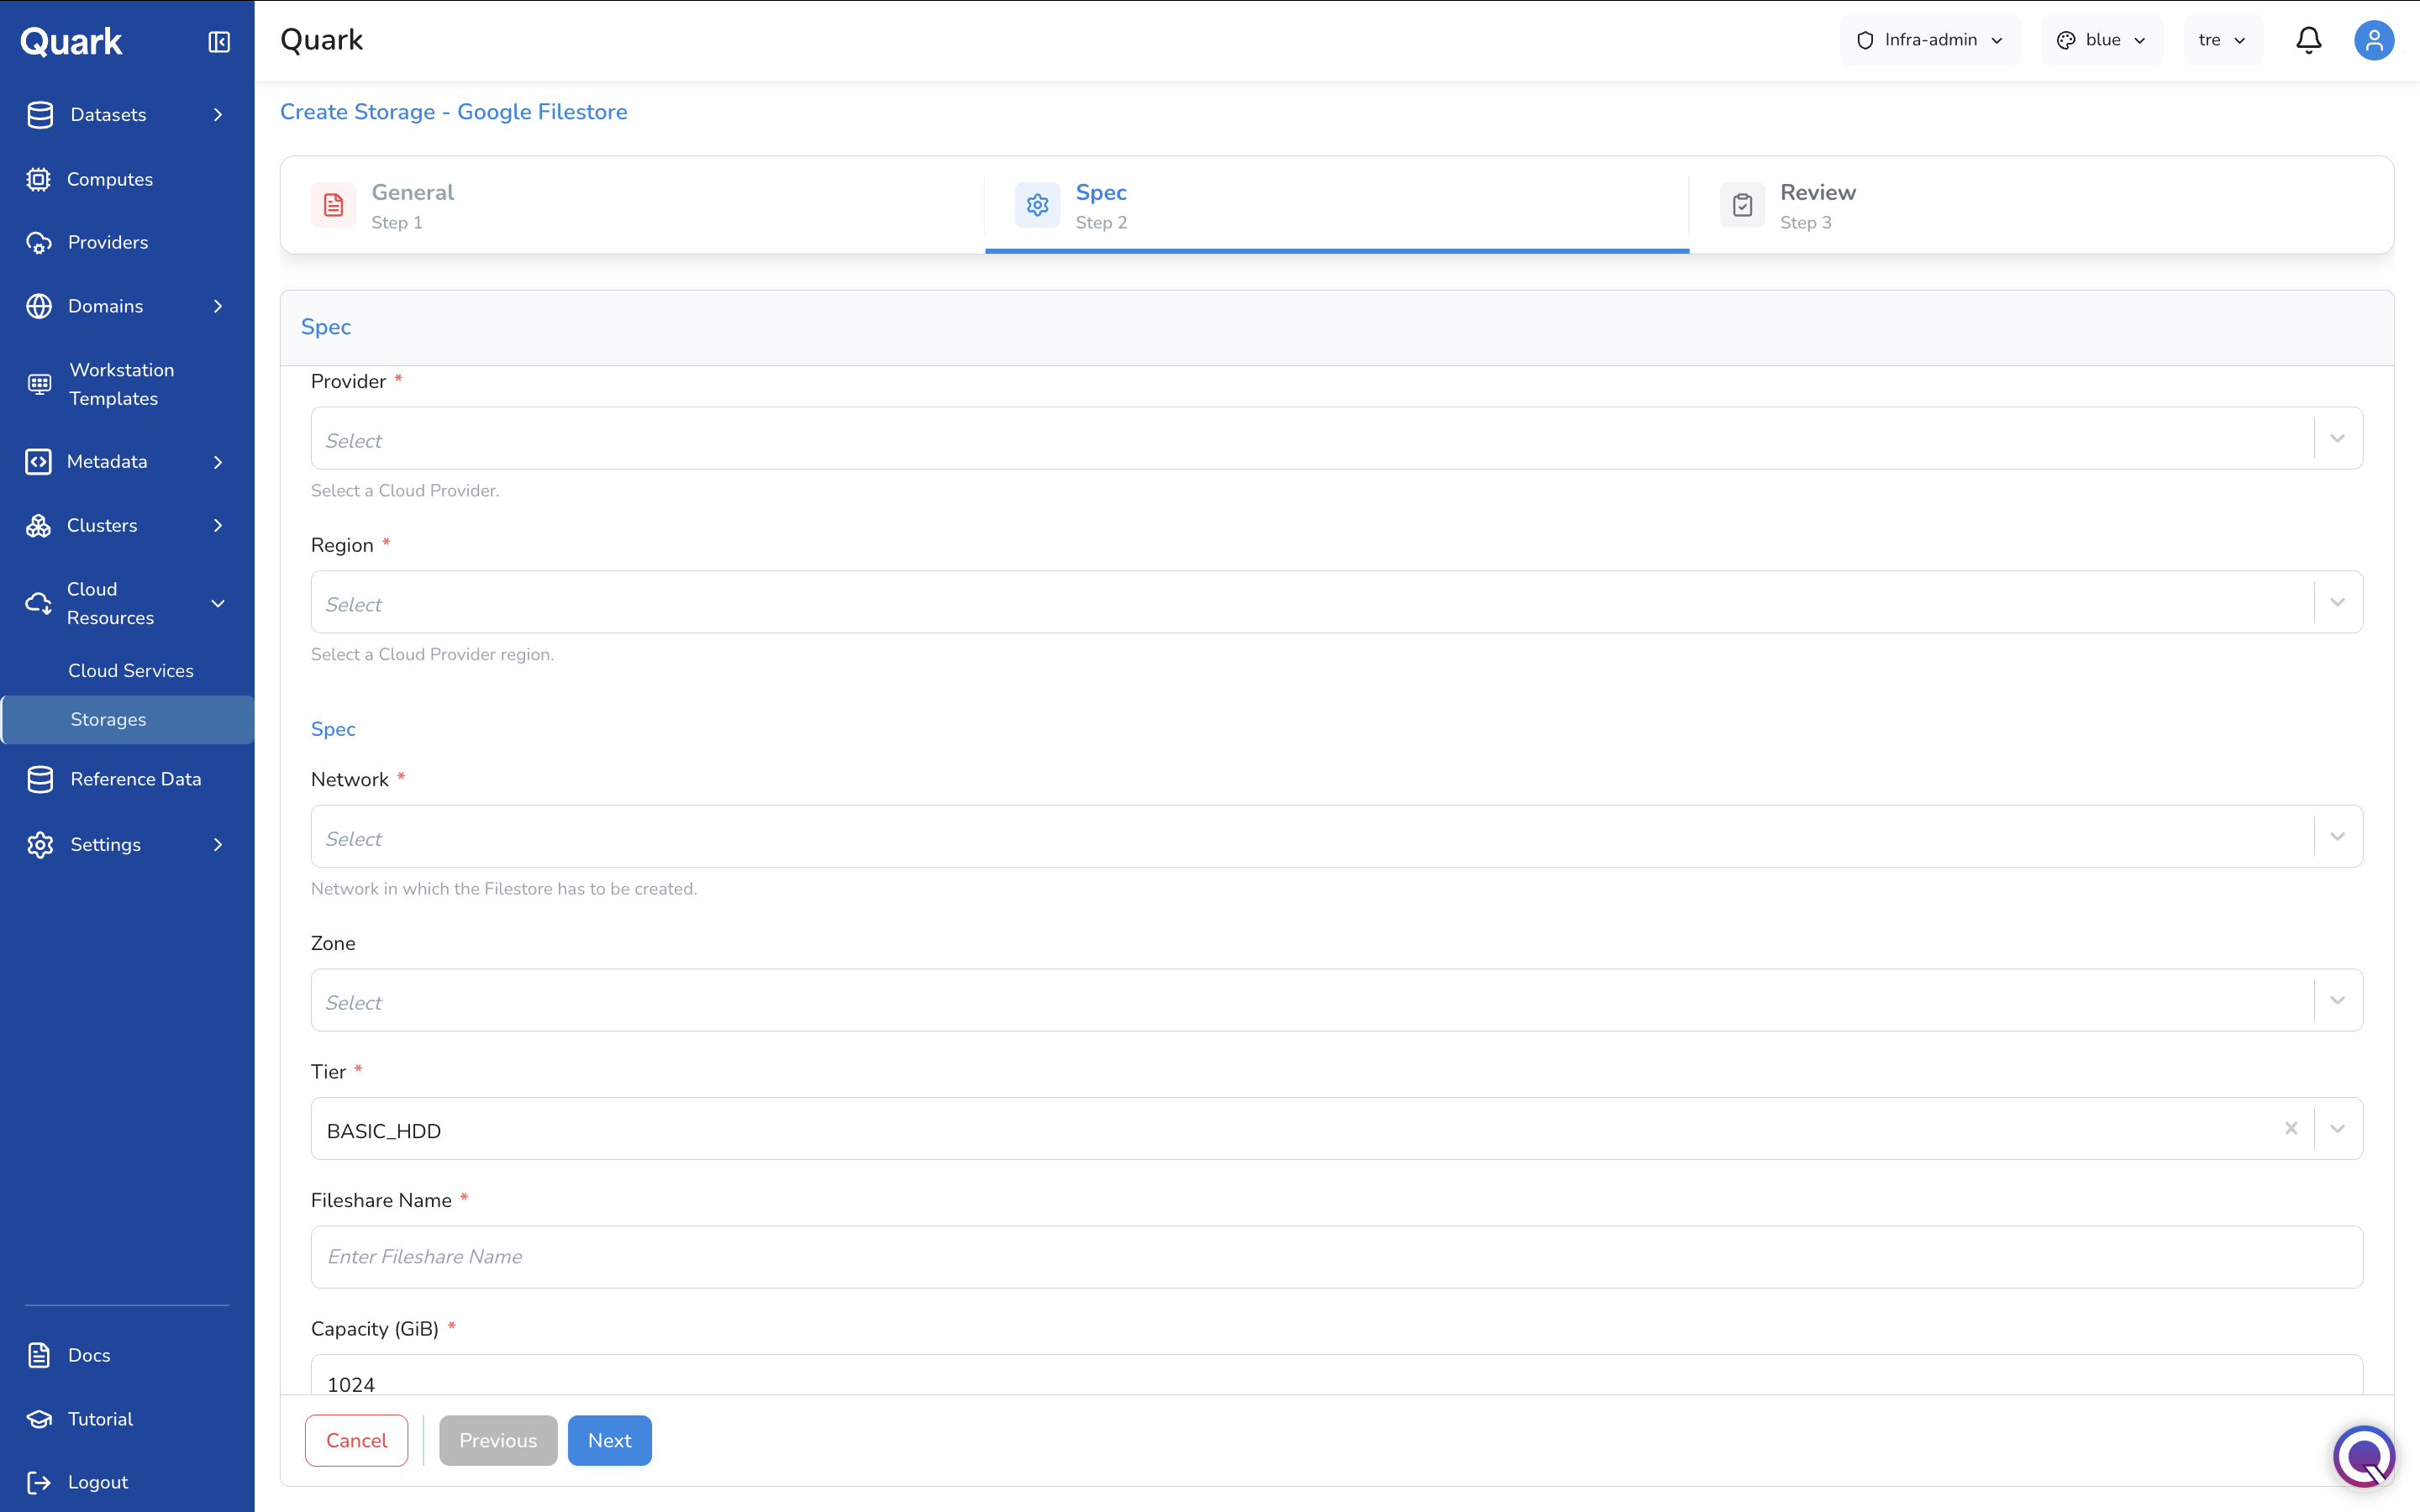2420x1512 pixels.
Task: Click the Clusters cubes icon
Action: point(38,525)
